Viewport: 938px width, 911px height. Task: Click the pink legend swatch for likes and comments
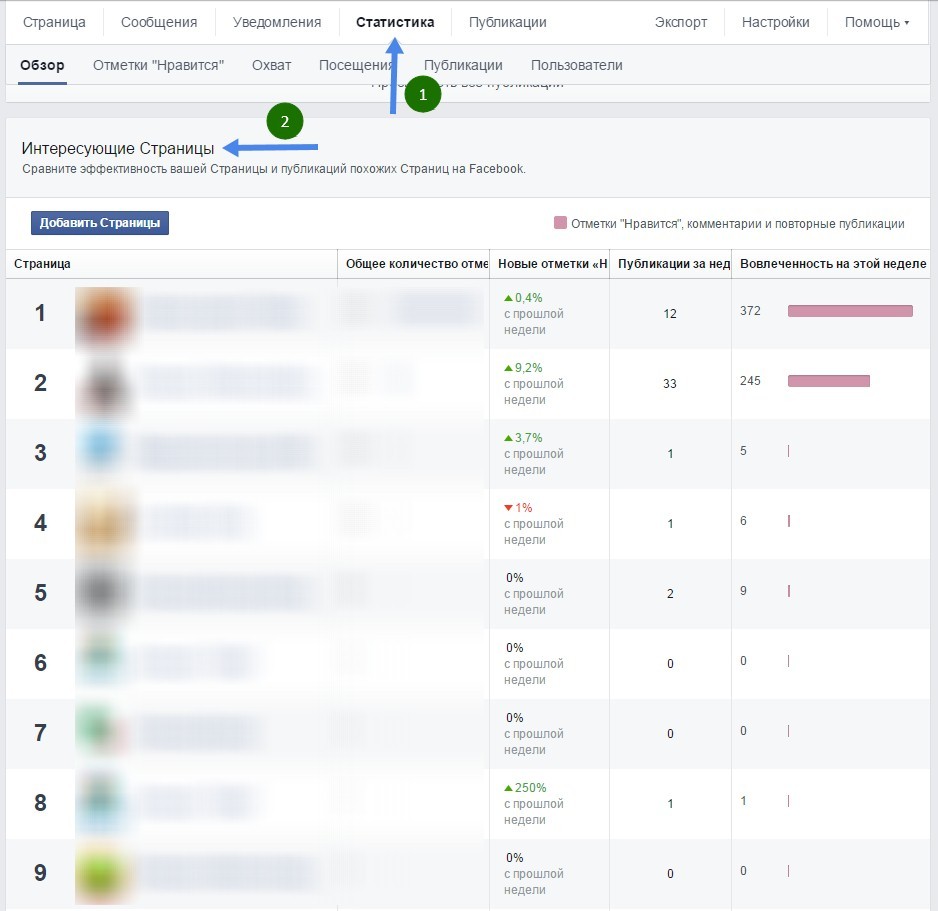click(560, 223)
